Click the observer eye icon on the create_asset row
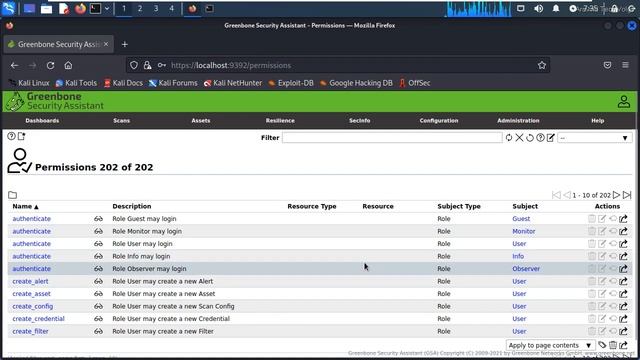640x360 pixels. (x=98, y=294)
